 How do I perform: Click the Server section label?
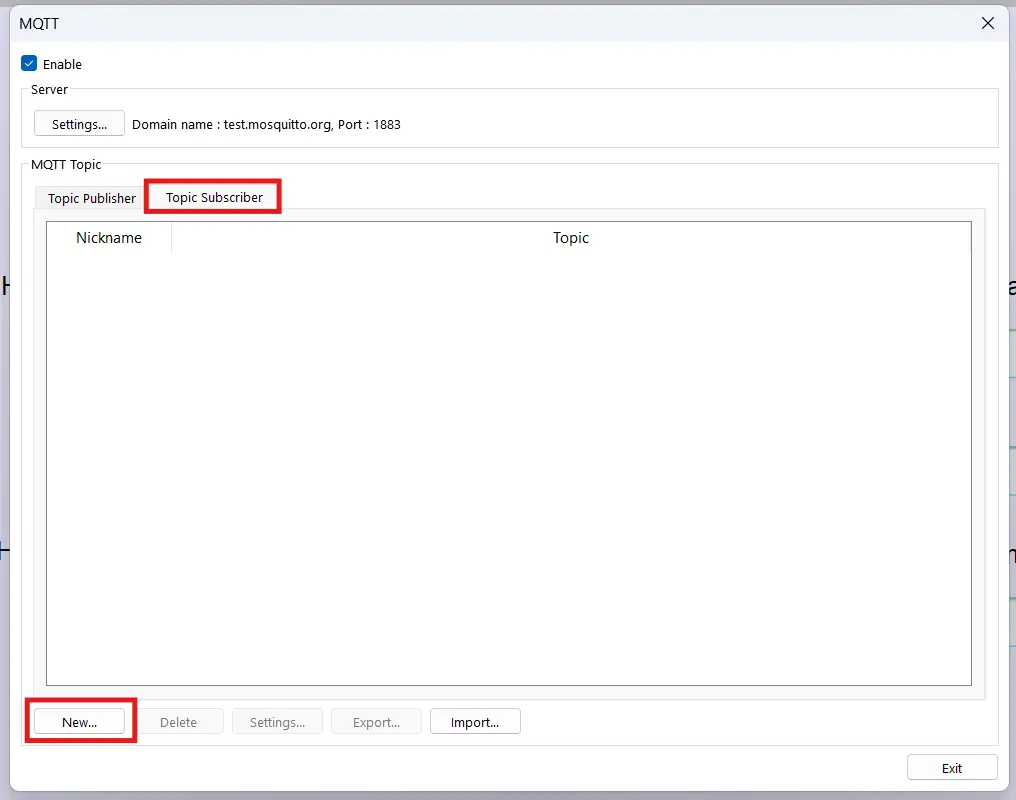pos(48,89)
